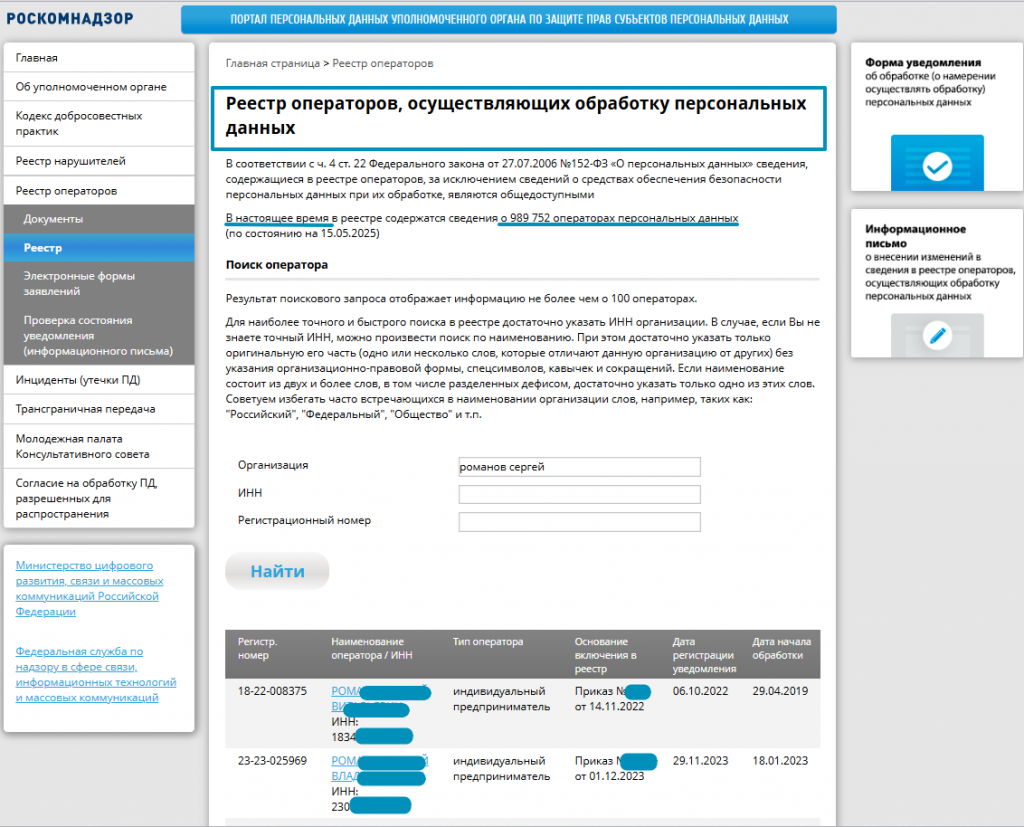The height and width of the screenshot is (827, 1024).
Task: Click registration number 18-22-008375
Action: [x=272, y=691]
